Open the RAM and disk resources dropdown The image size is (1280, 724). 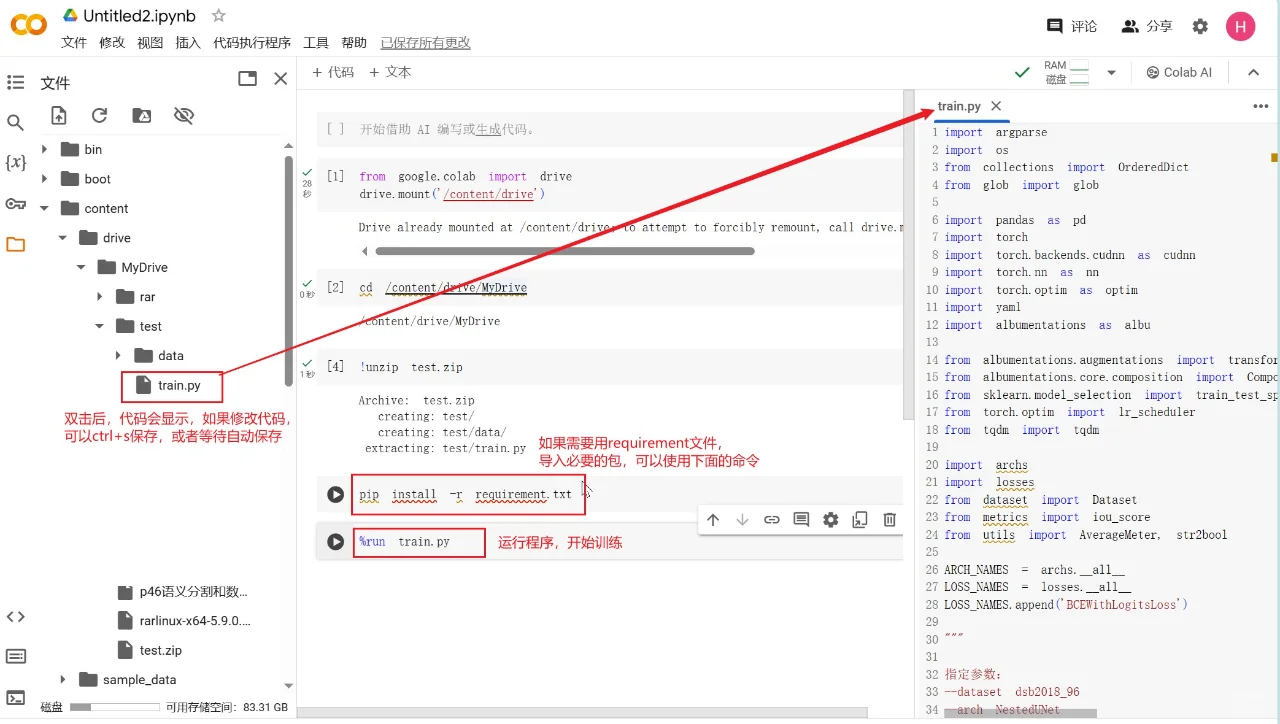(1111, 73)
